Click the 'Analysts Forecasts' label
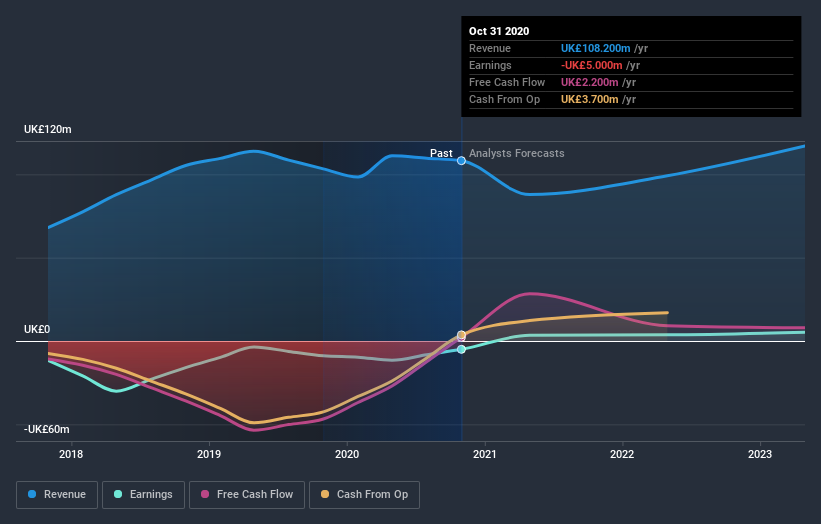821x524 pixels. pyautogui.click(x=517, y=153)
